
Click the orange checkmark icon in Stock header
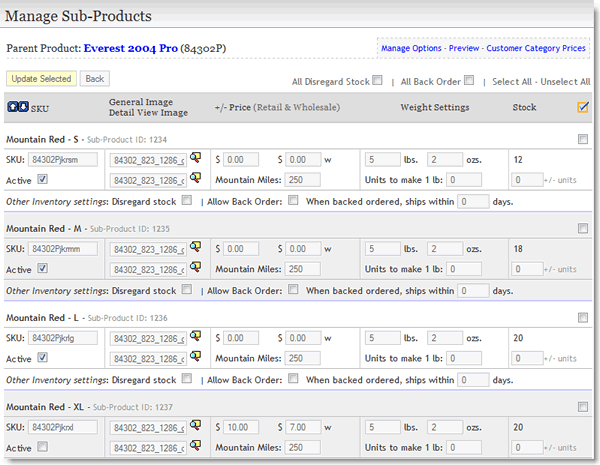click(x=583, y=107)
